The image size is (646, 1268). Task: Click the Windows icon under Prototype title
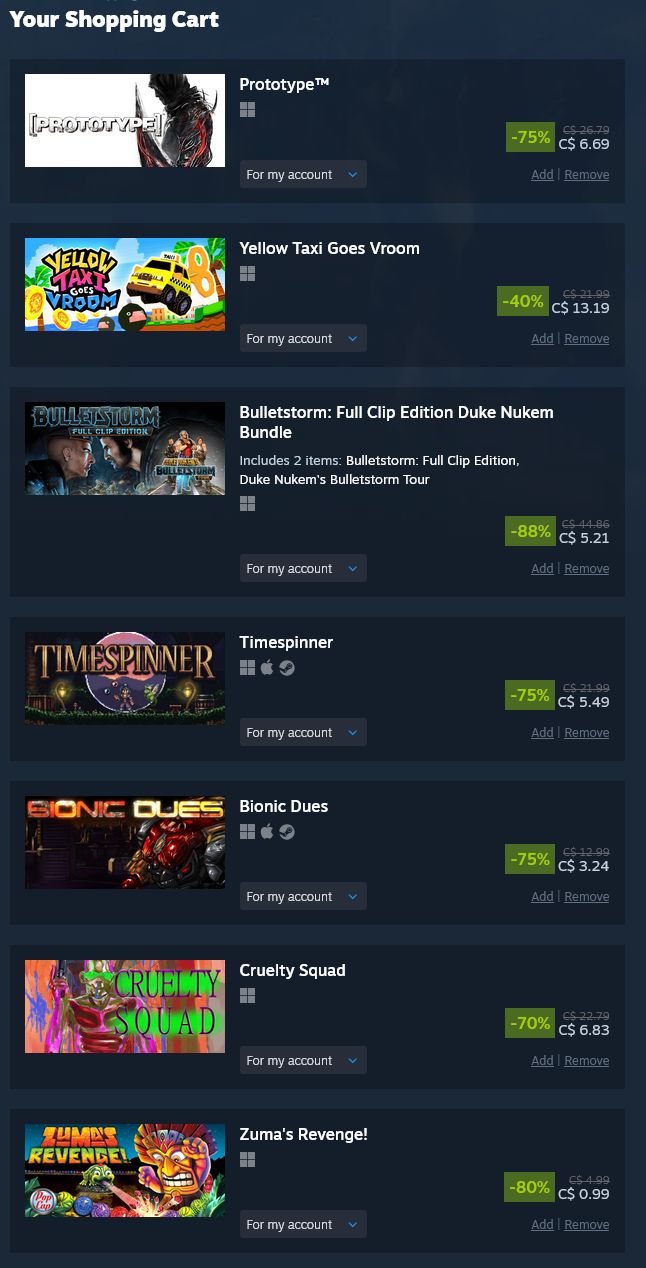tap(247, 110)
